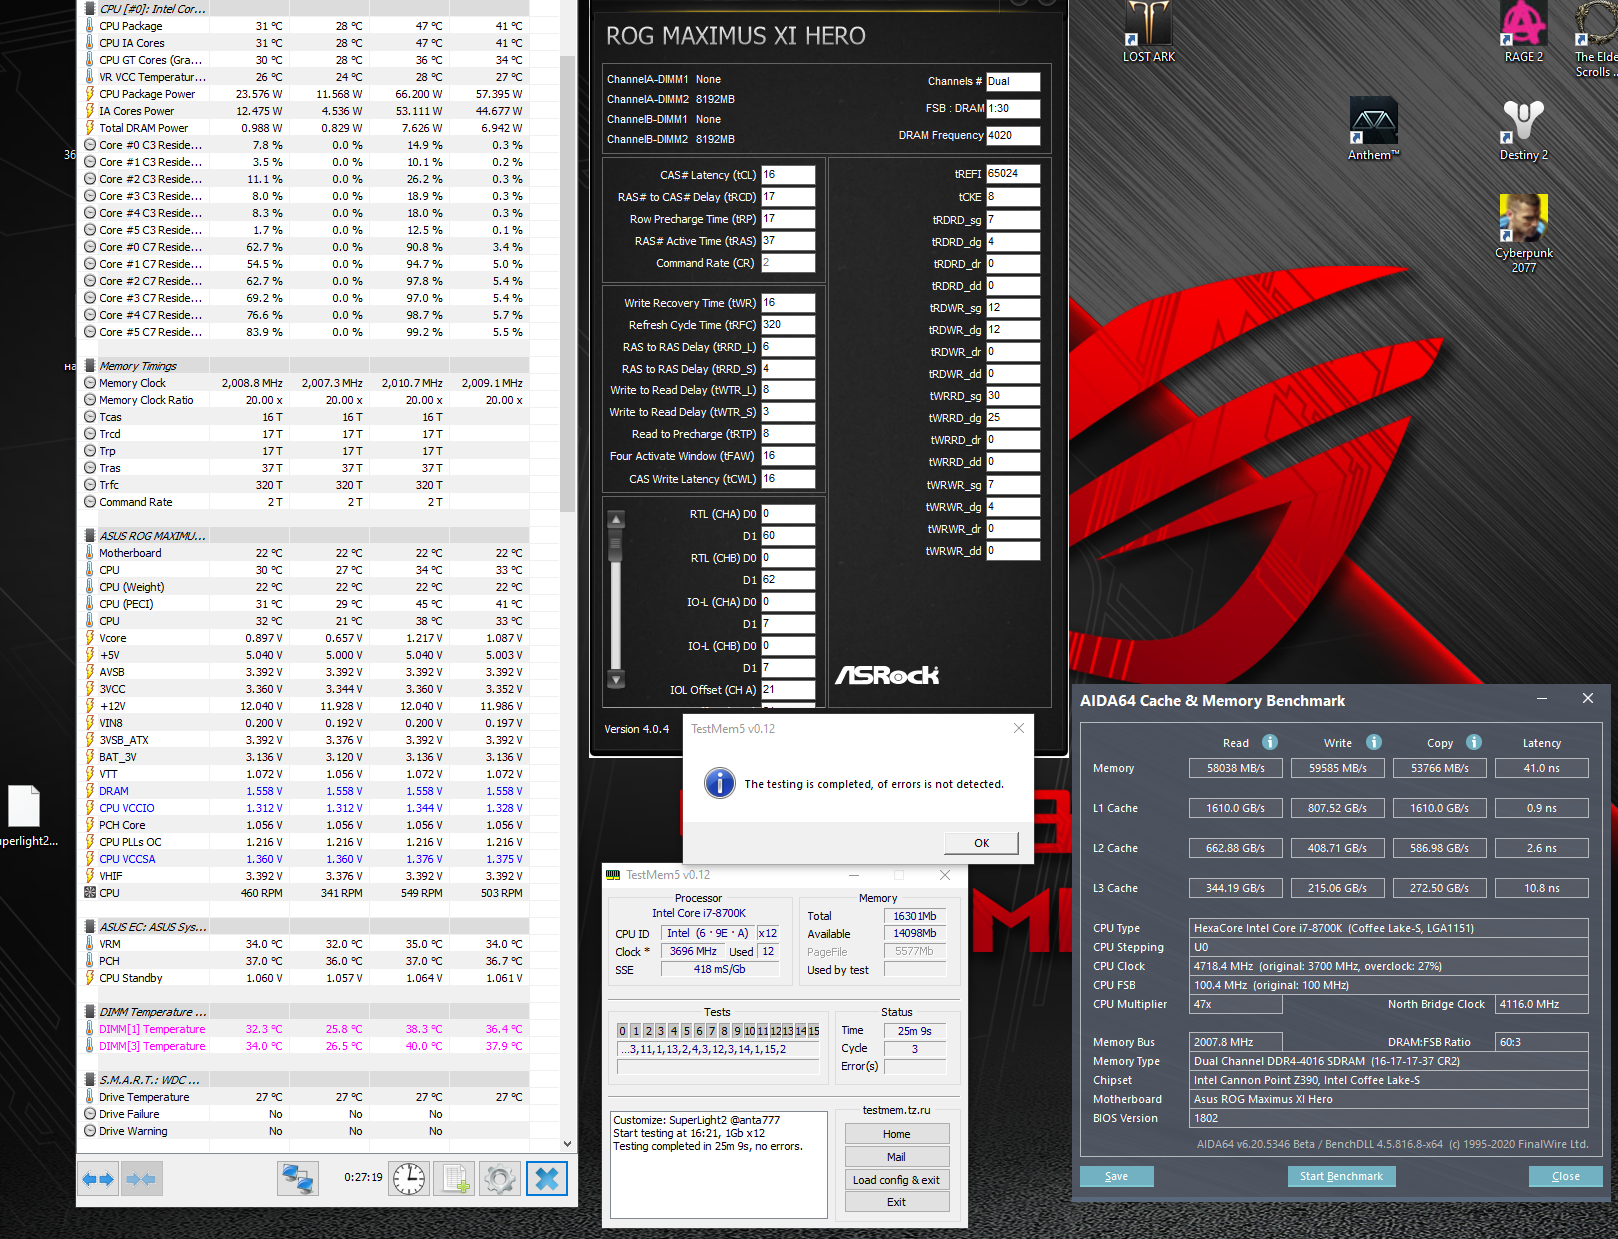Click the blue X close icon in HWiNFO toolbar
Image resolution: width=1618 pixels, height=1239 pixels.
pyautogui.click(x=547, y=1179)
